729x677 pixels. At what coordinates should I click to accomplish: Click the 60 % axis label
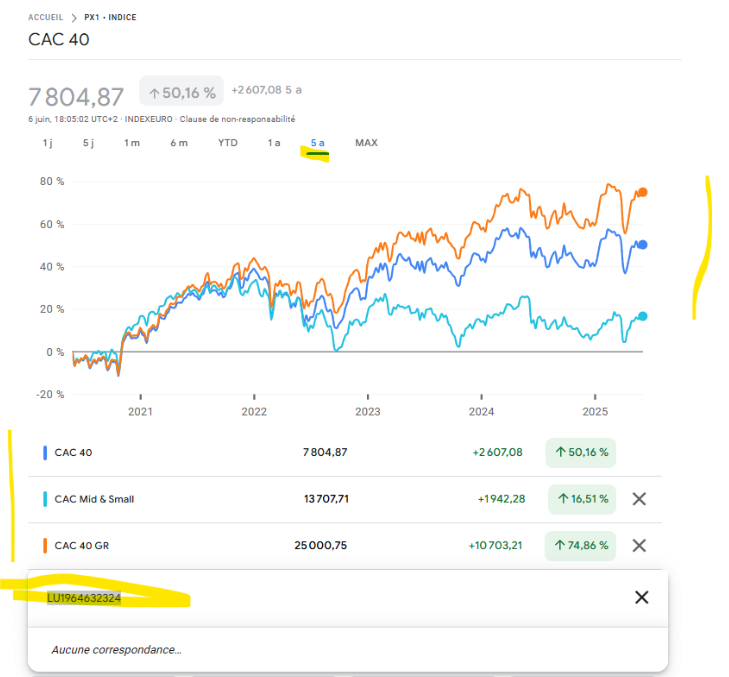[52, 224]
